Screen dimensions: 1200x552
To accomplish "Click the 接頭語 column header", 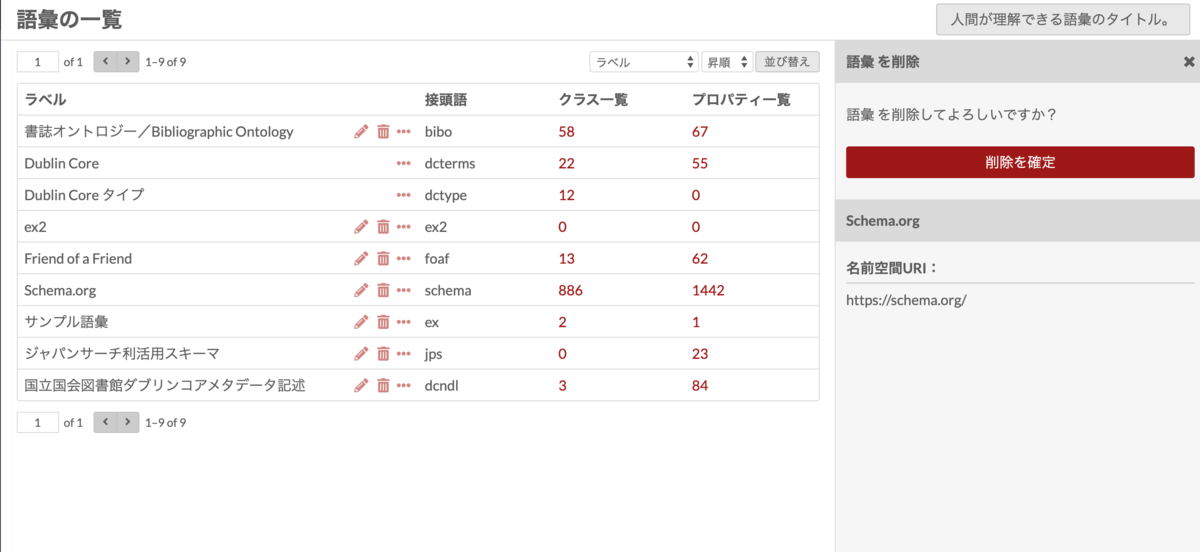I will point(446,99).
